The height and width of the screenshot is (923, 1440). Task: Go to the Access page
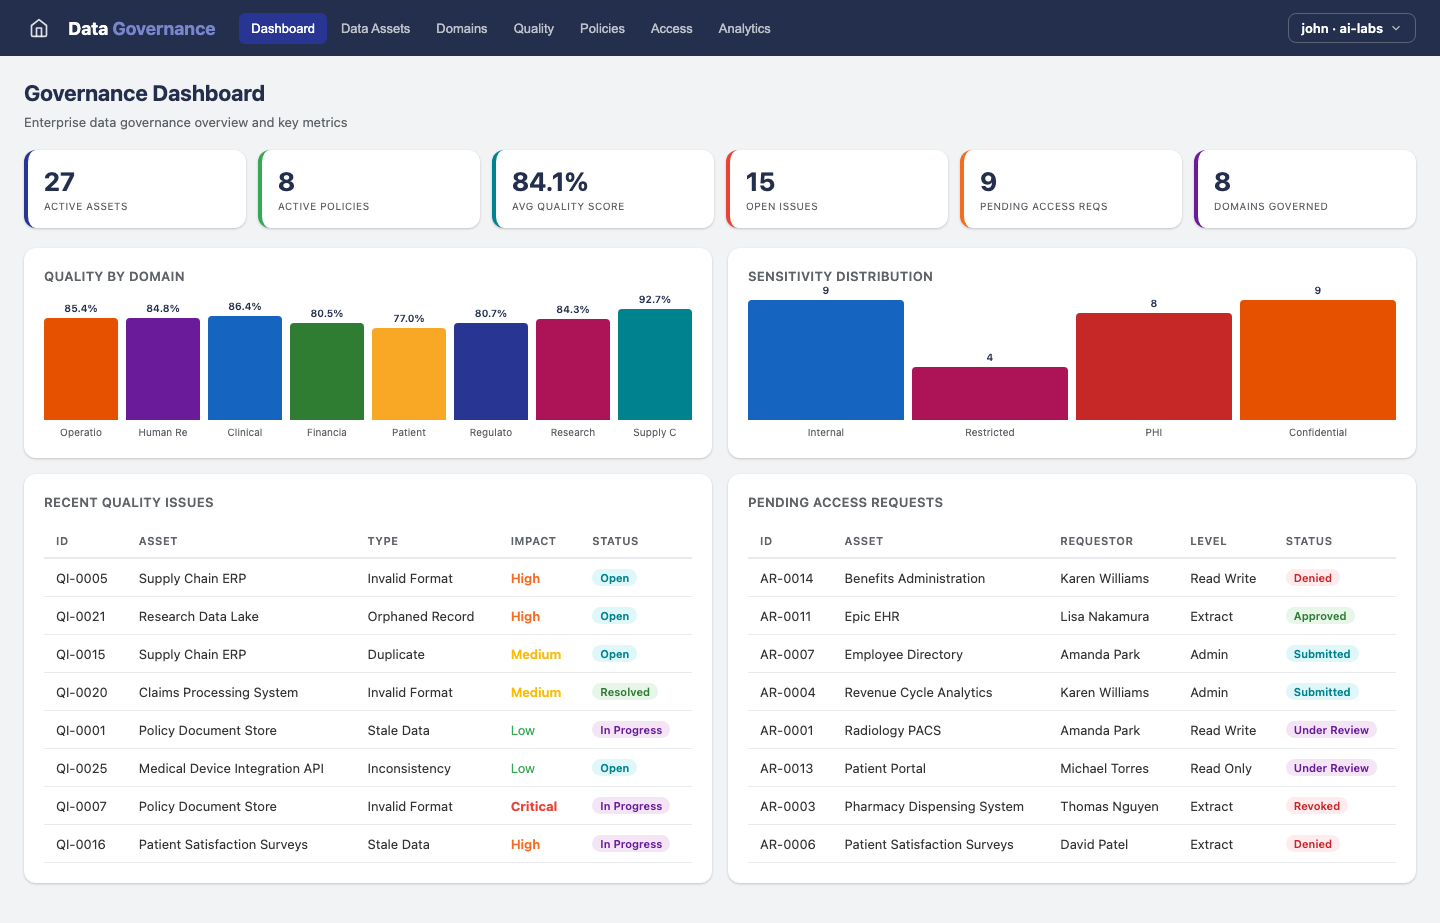(x=671, y=28)
